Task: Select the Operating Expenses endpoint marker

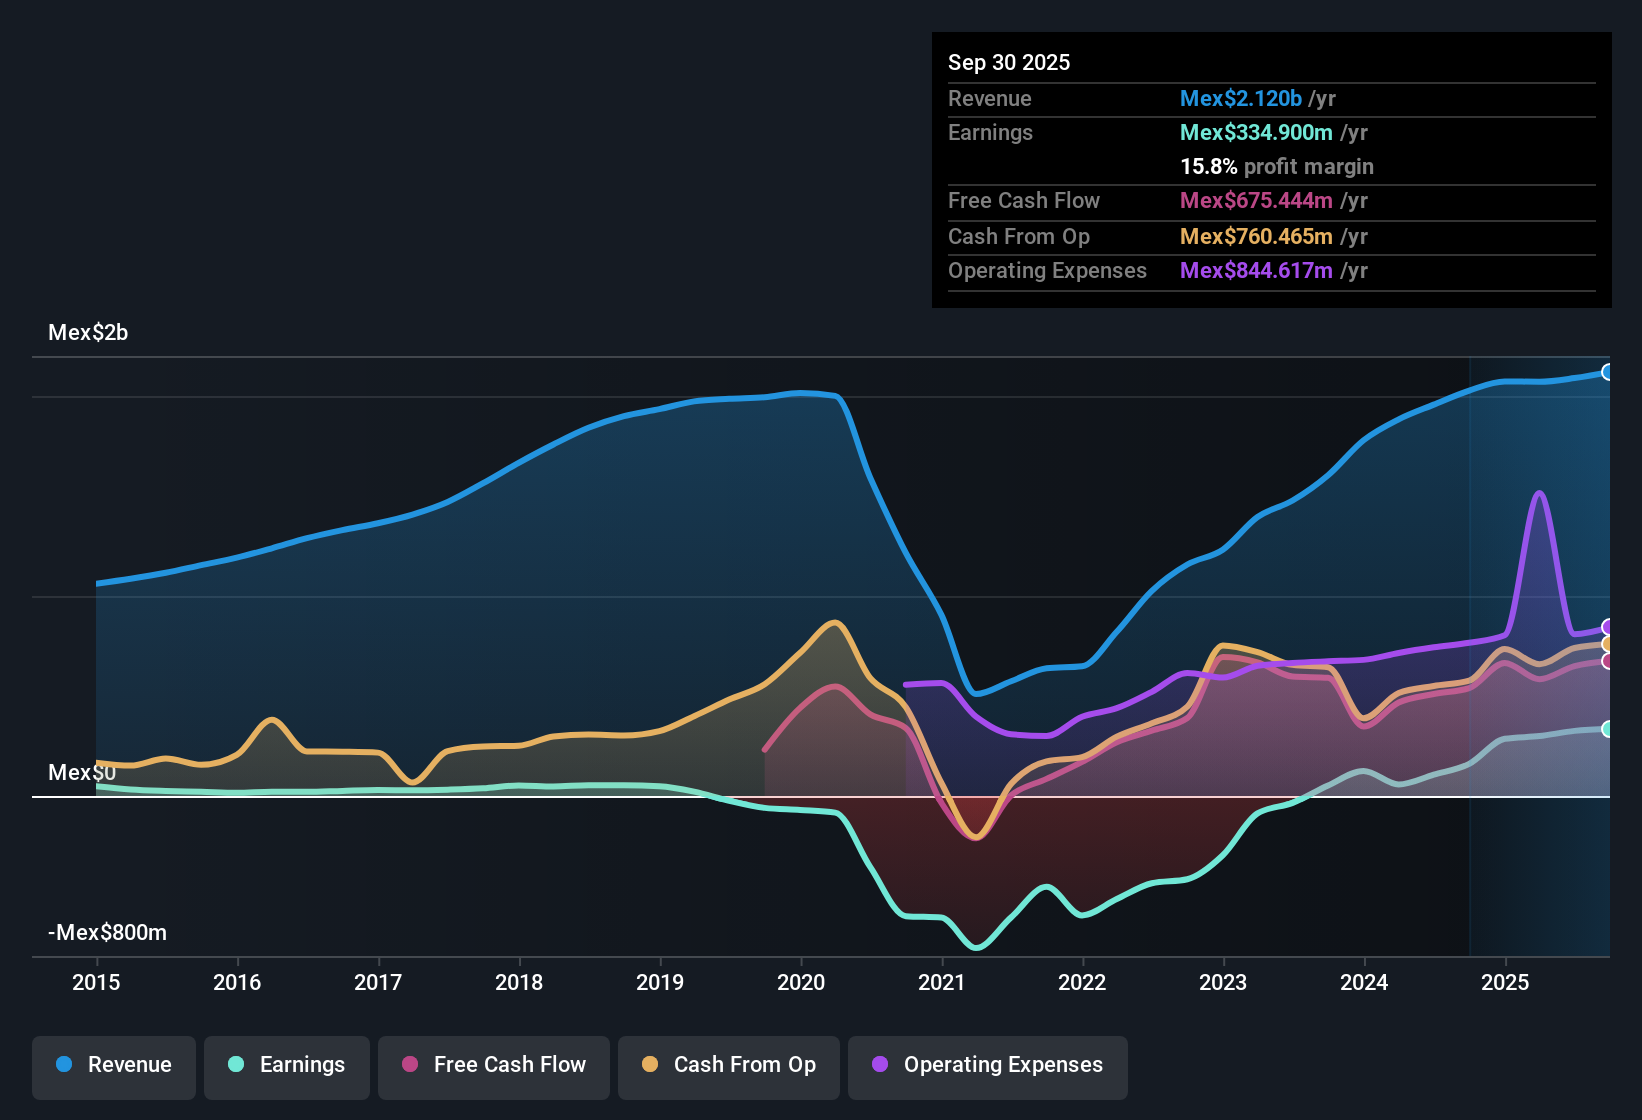Action: (1608, 627)
